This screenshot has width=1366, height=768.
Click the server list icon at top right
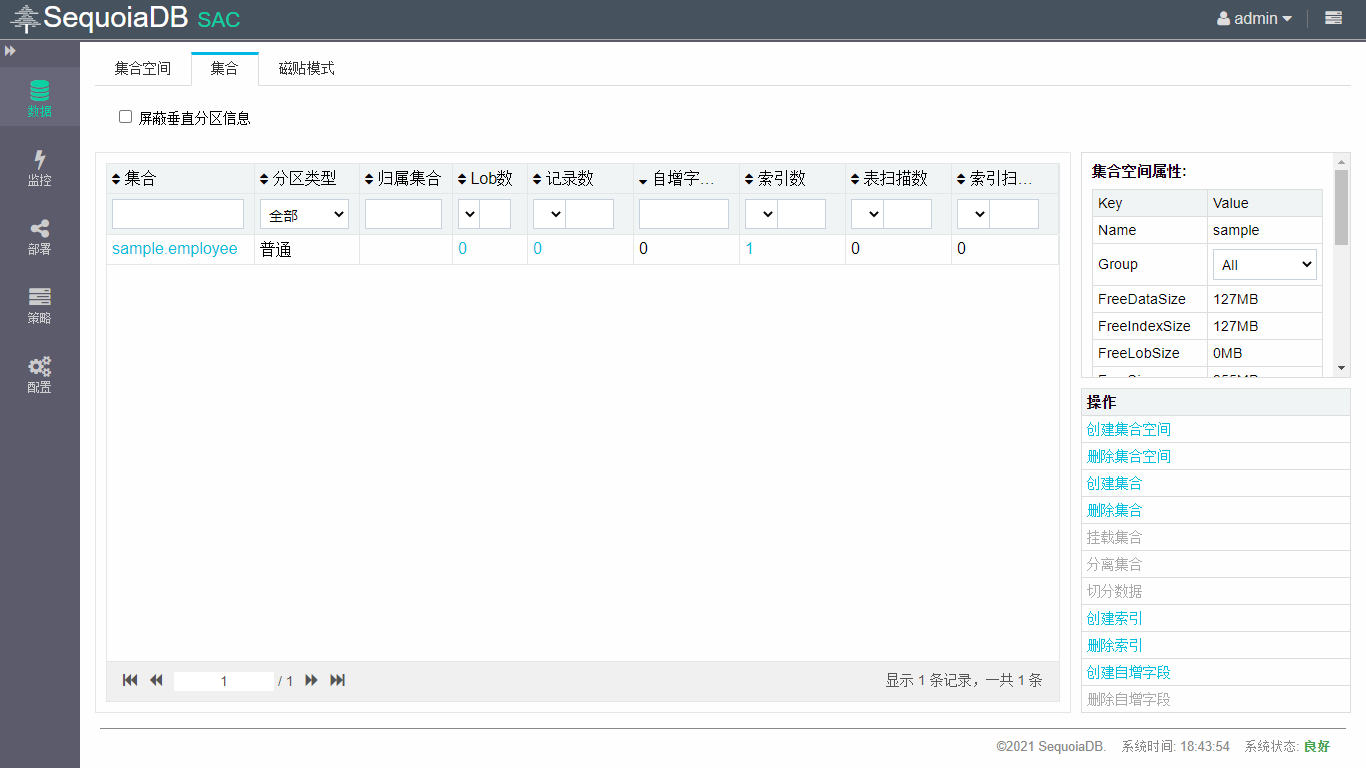1333,18
